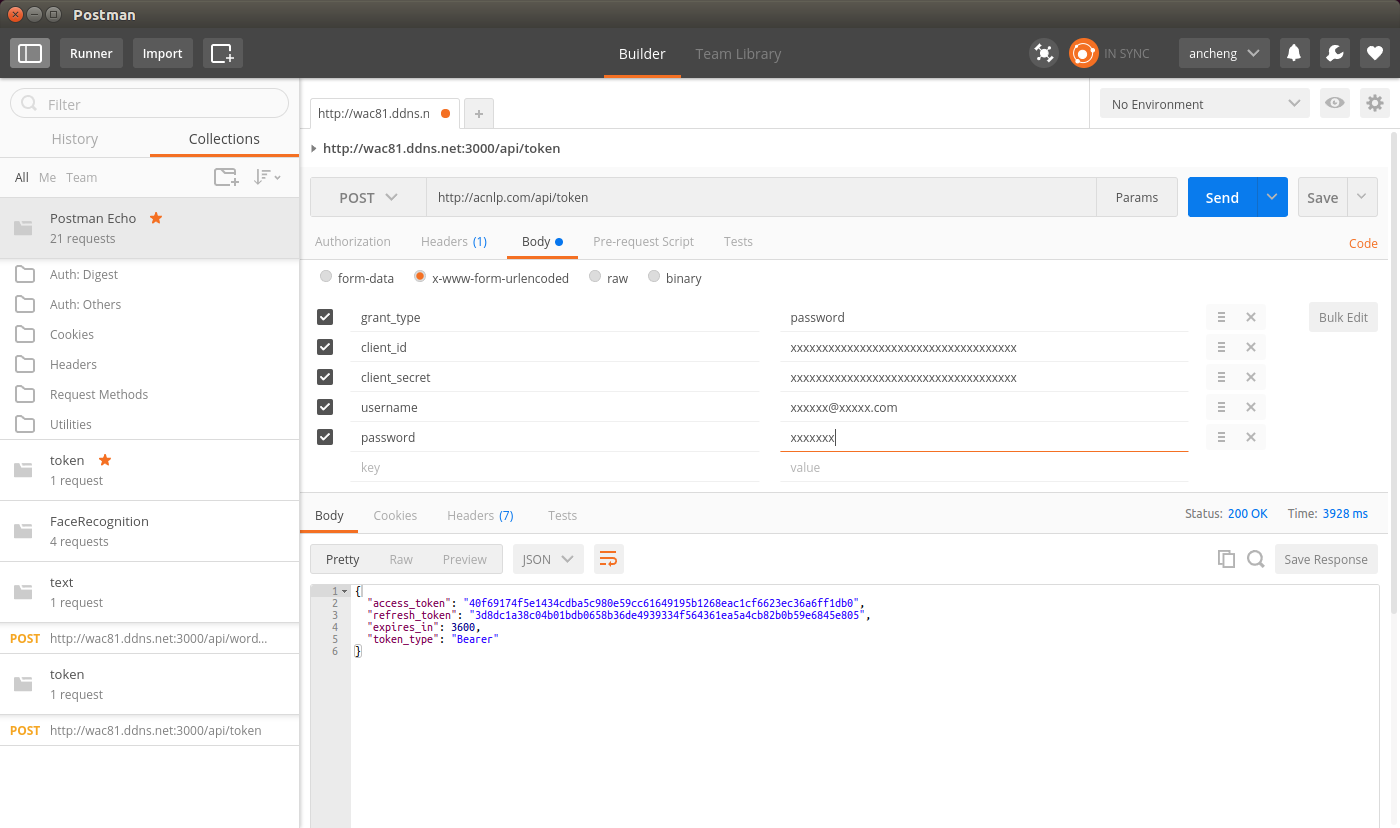Click the collections Filter search field
The image size is (1400, 828).
coord(149,104)
